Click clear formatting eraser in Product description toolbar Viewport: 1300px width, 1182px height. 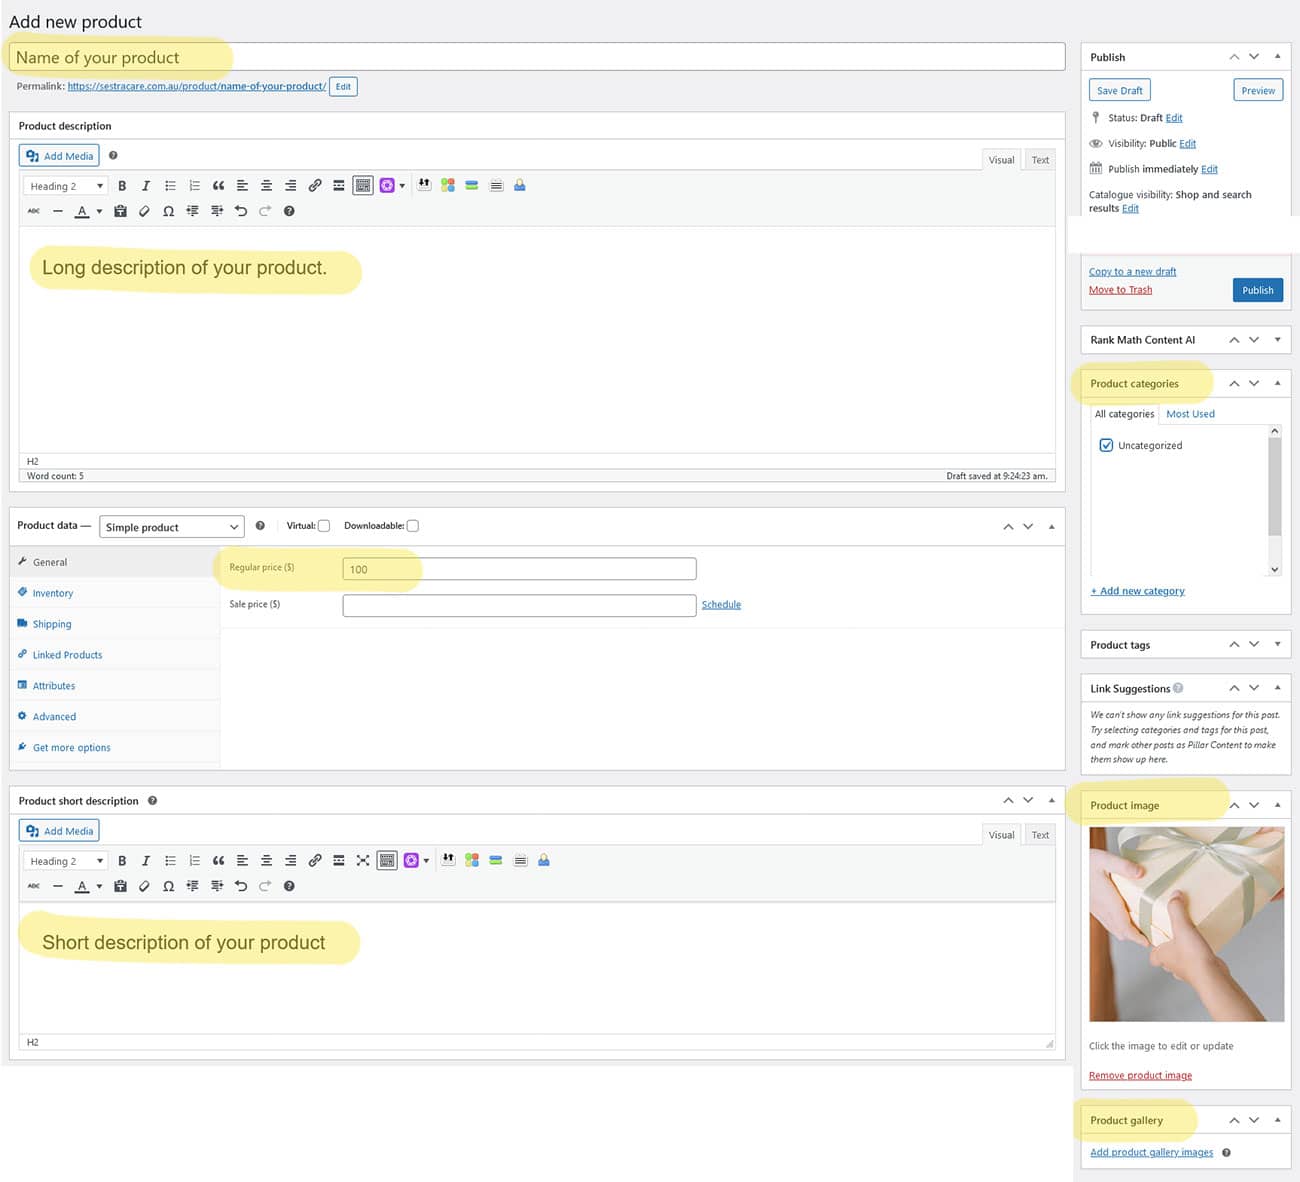144,211
